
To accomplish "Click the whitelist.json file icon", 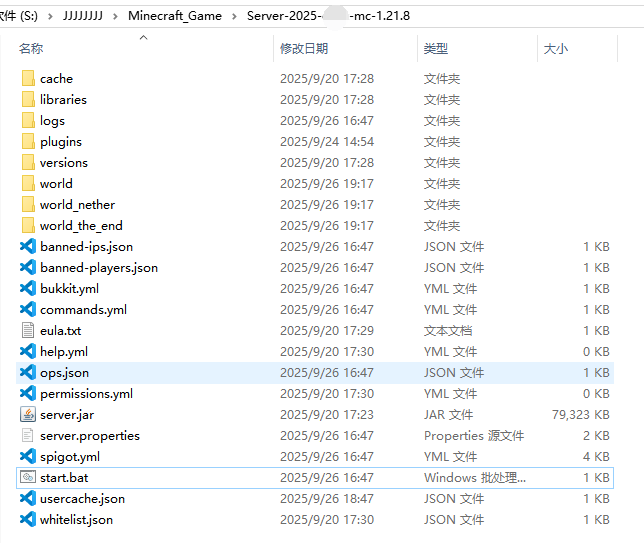I will click(28, 519).
